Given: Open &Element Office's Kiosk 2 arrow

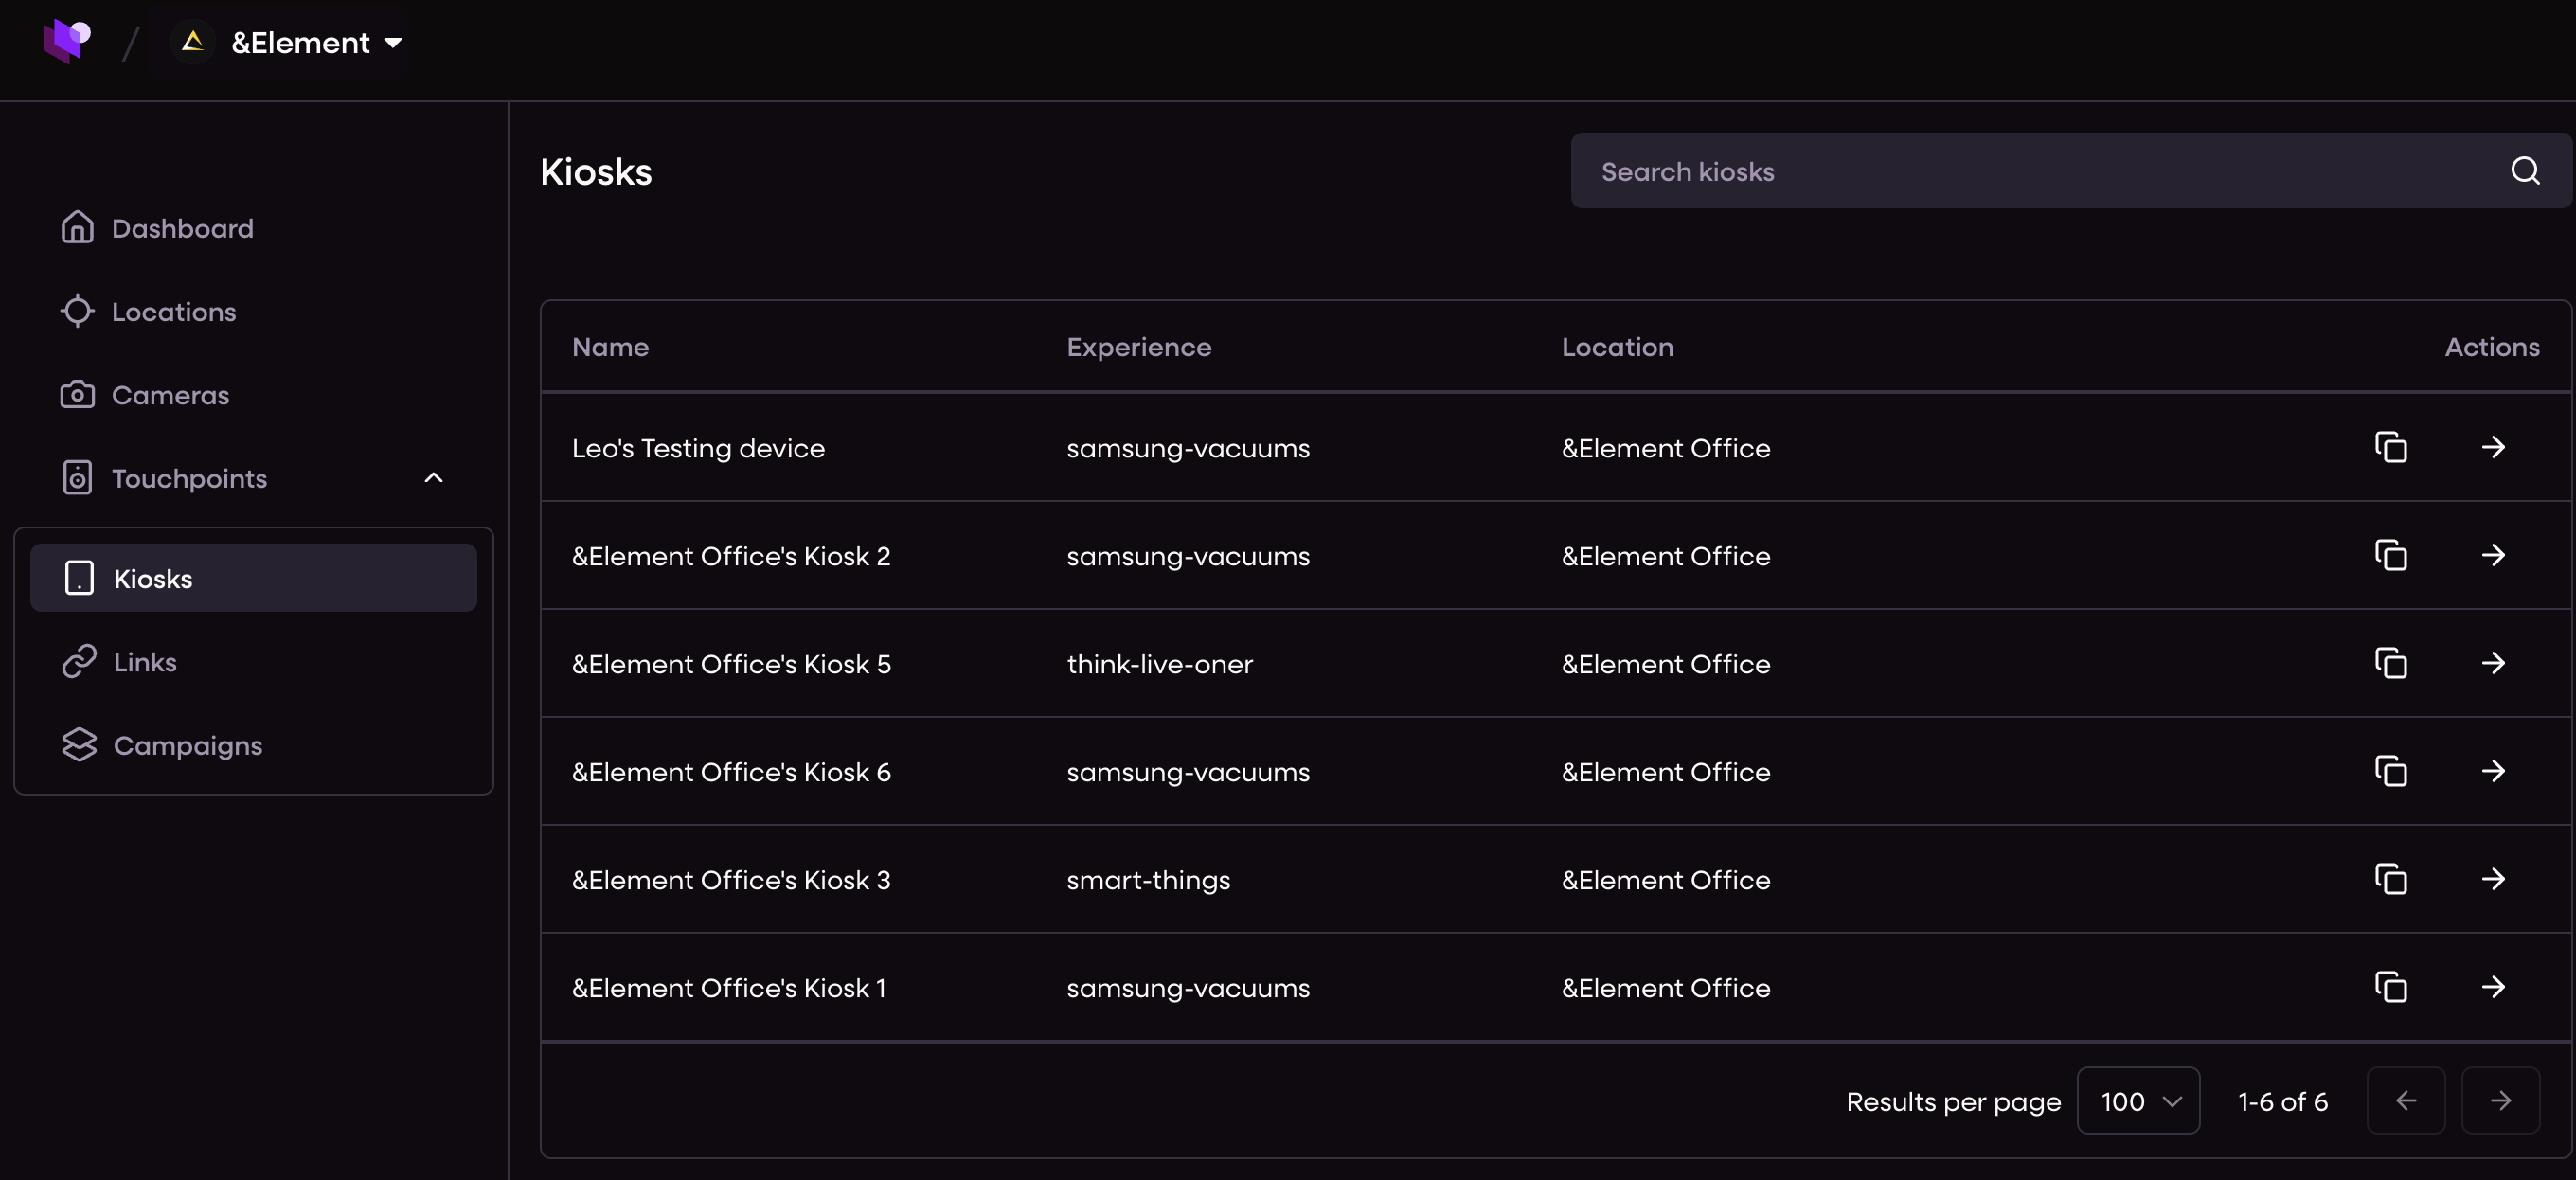Looking at the screenshot, I should [x=2493, y=555].
